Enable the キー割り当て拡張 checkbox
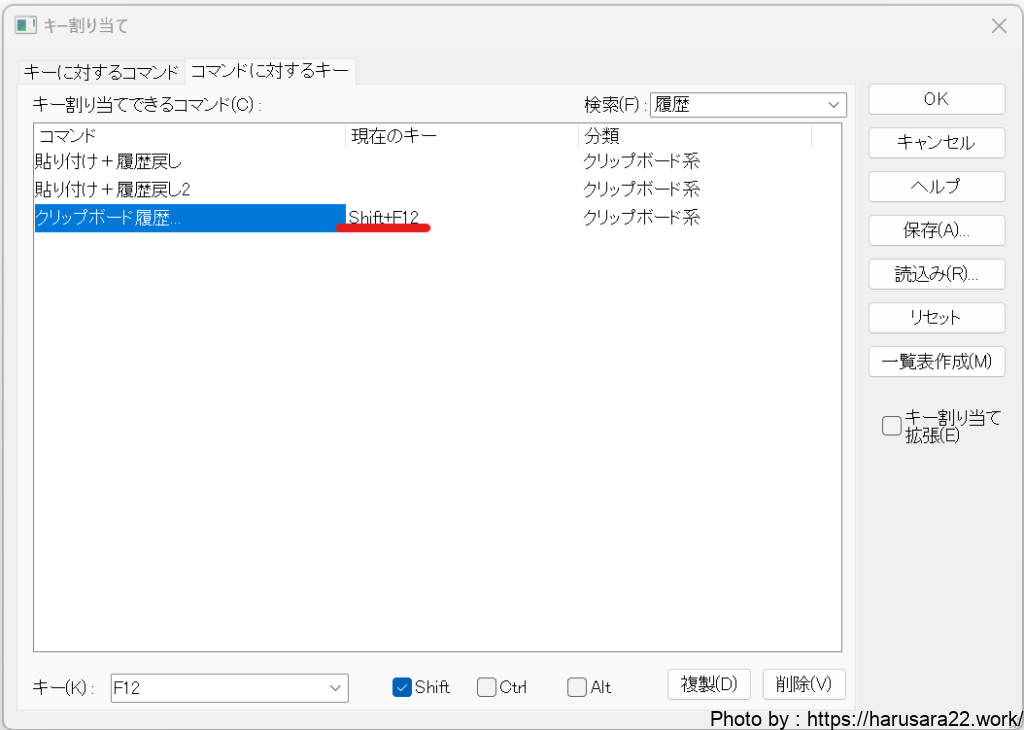This screenshot has width=1024, height=730. 891,426
